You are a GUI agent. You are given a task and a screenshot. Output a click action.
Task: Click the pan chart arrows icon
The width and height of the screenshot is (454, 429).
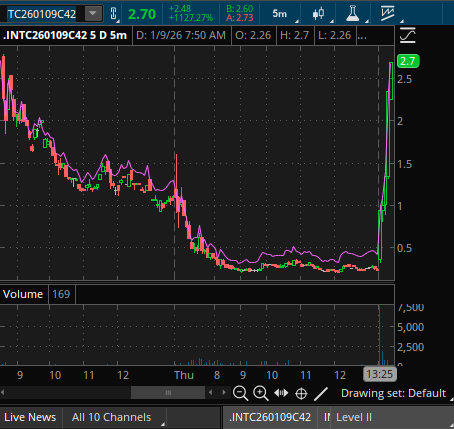(281, 393)
